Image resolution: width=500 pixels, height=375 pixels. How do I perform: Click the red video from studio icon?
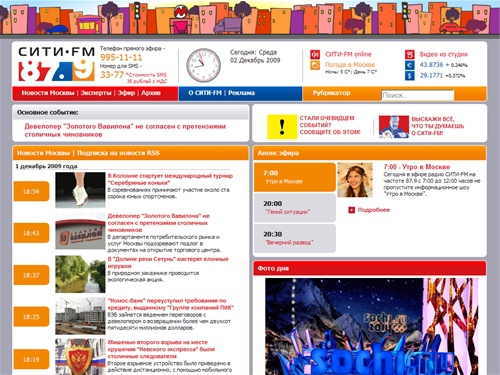410,54
